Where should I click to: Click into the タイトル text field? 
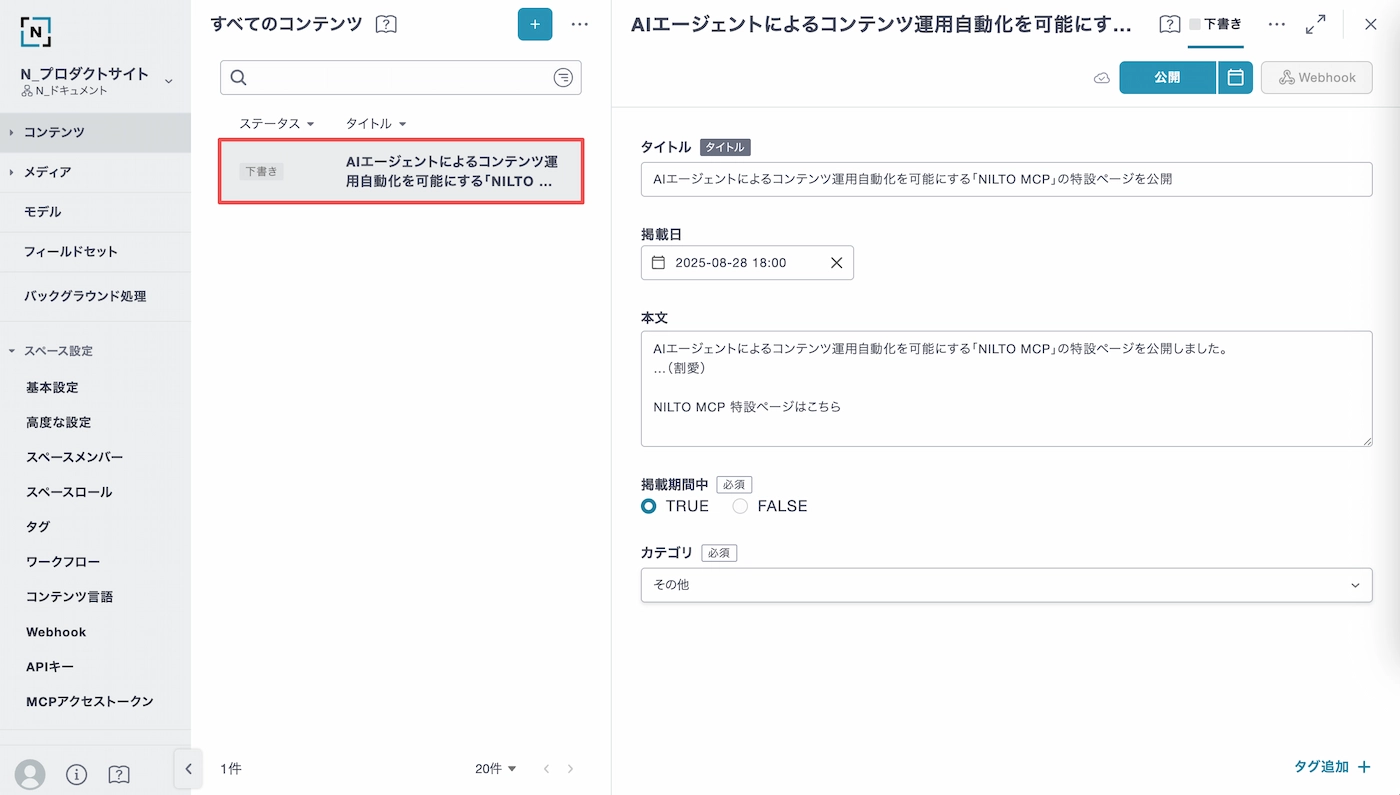tap(1006, 179)
